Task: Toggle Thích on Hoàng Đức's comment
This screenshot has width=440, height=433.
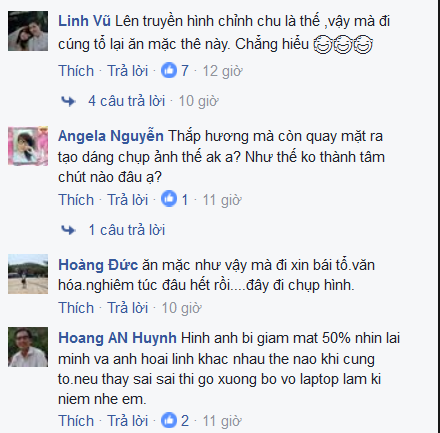Action: (x=76, y=308)
